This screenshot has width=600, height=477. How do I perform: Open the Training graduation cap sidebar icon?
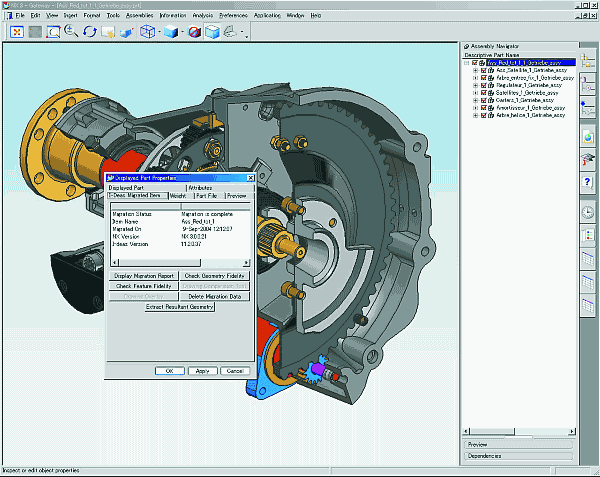[588, 157]
